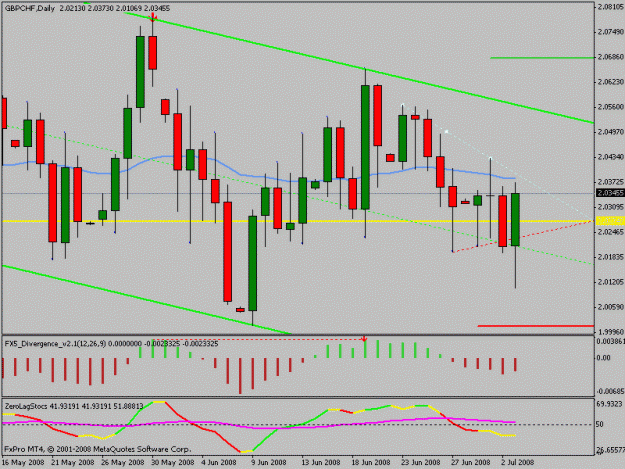Image resolution: width=625 pixels, height=469 pixels.
Task: Click the 2.06860 price scale label
Action: (611, 57)
